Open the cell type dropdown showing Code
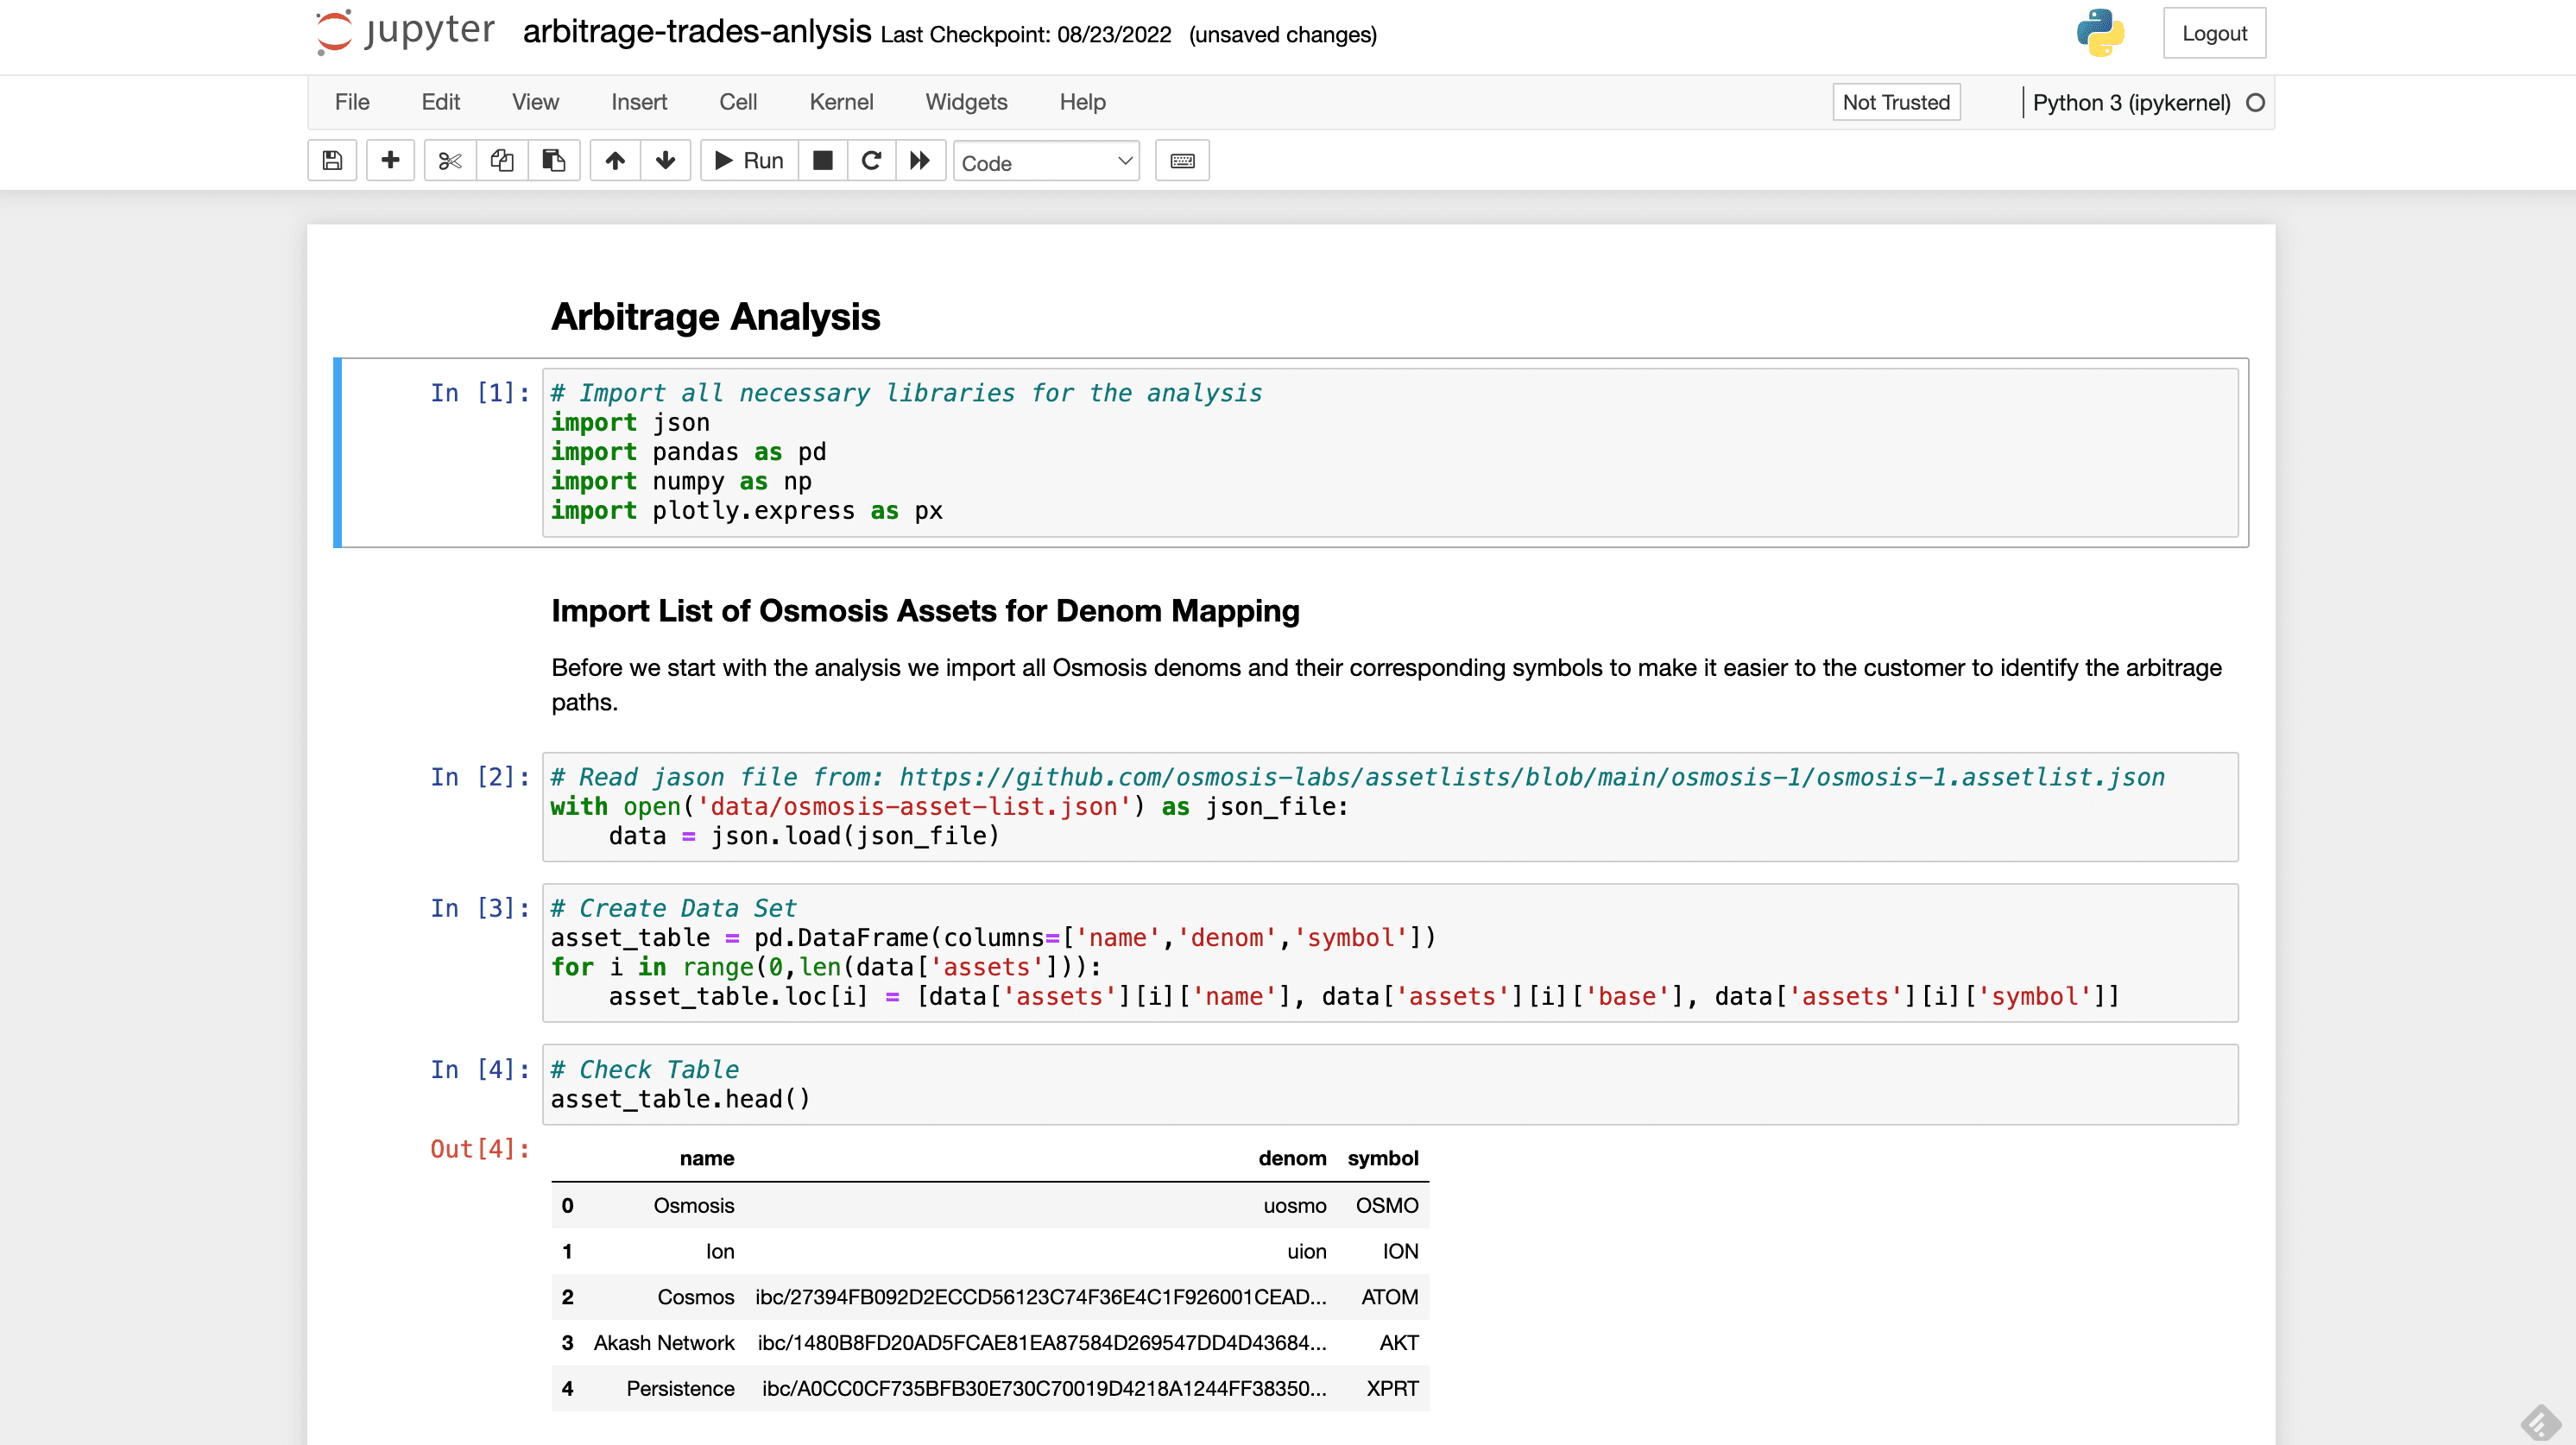2576x1445 pixels. (x=1046, y=161)
